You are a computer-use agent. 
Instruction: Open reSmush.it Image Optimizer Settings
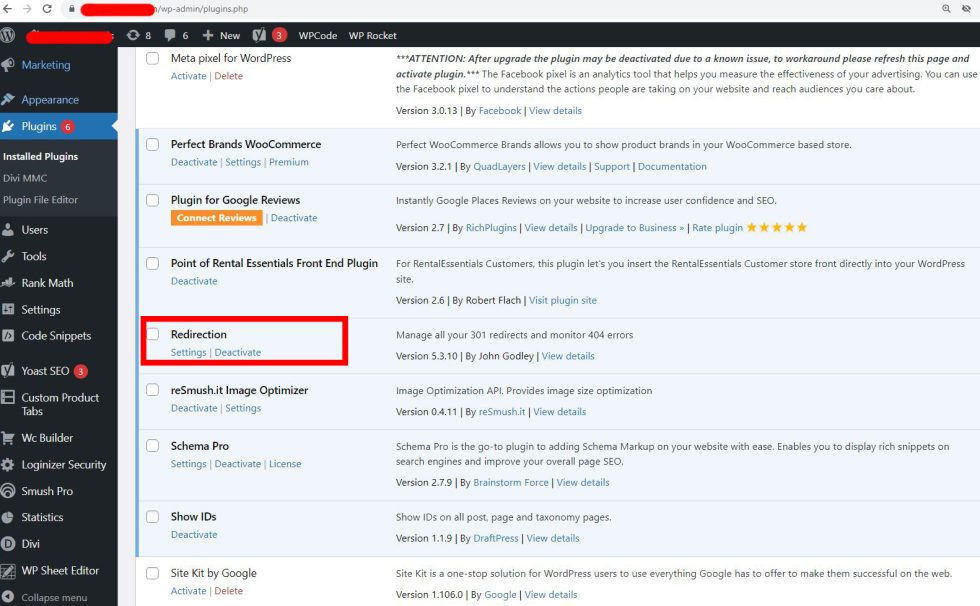tap(243, 409)
